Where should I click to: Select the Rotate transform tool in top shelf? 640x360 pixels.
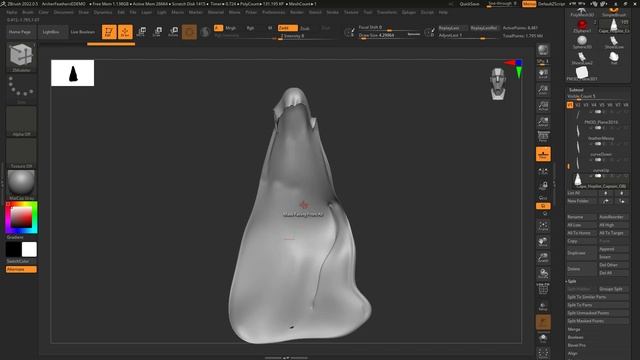[x=173, y=32]
